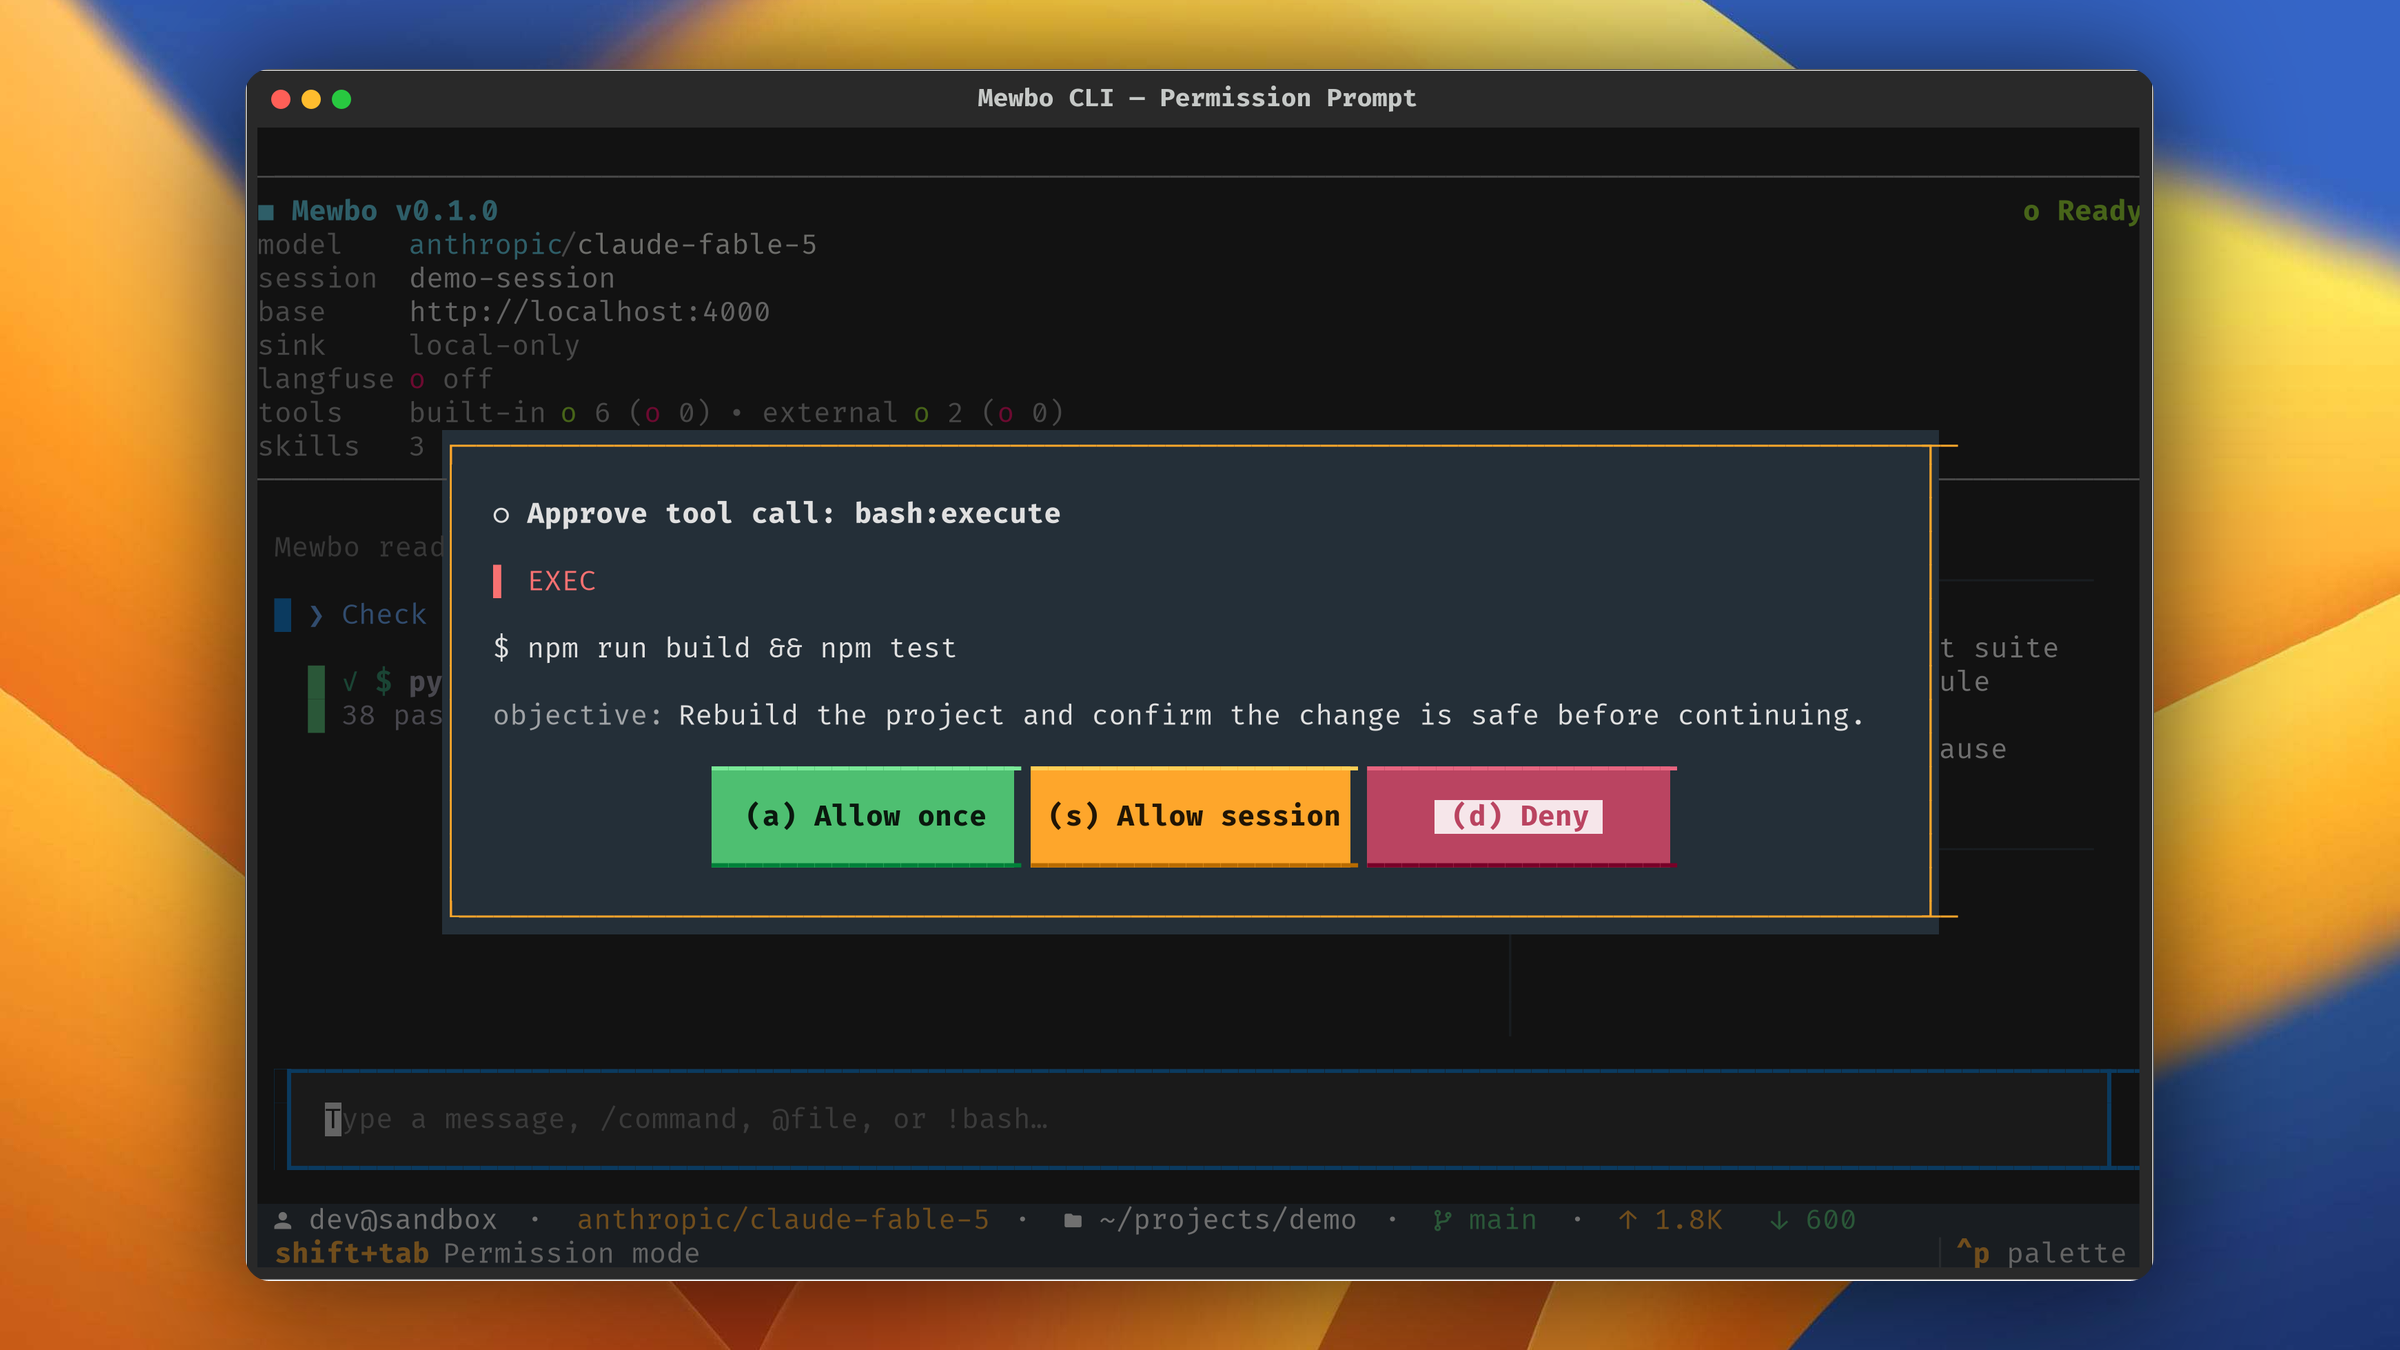Viewport: 2400px width, 1350px height.
Task: Click the command text npm run build && npm test
Action: [x=742, y=648]
